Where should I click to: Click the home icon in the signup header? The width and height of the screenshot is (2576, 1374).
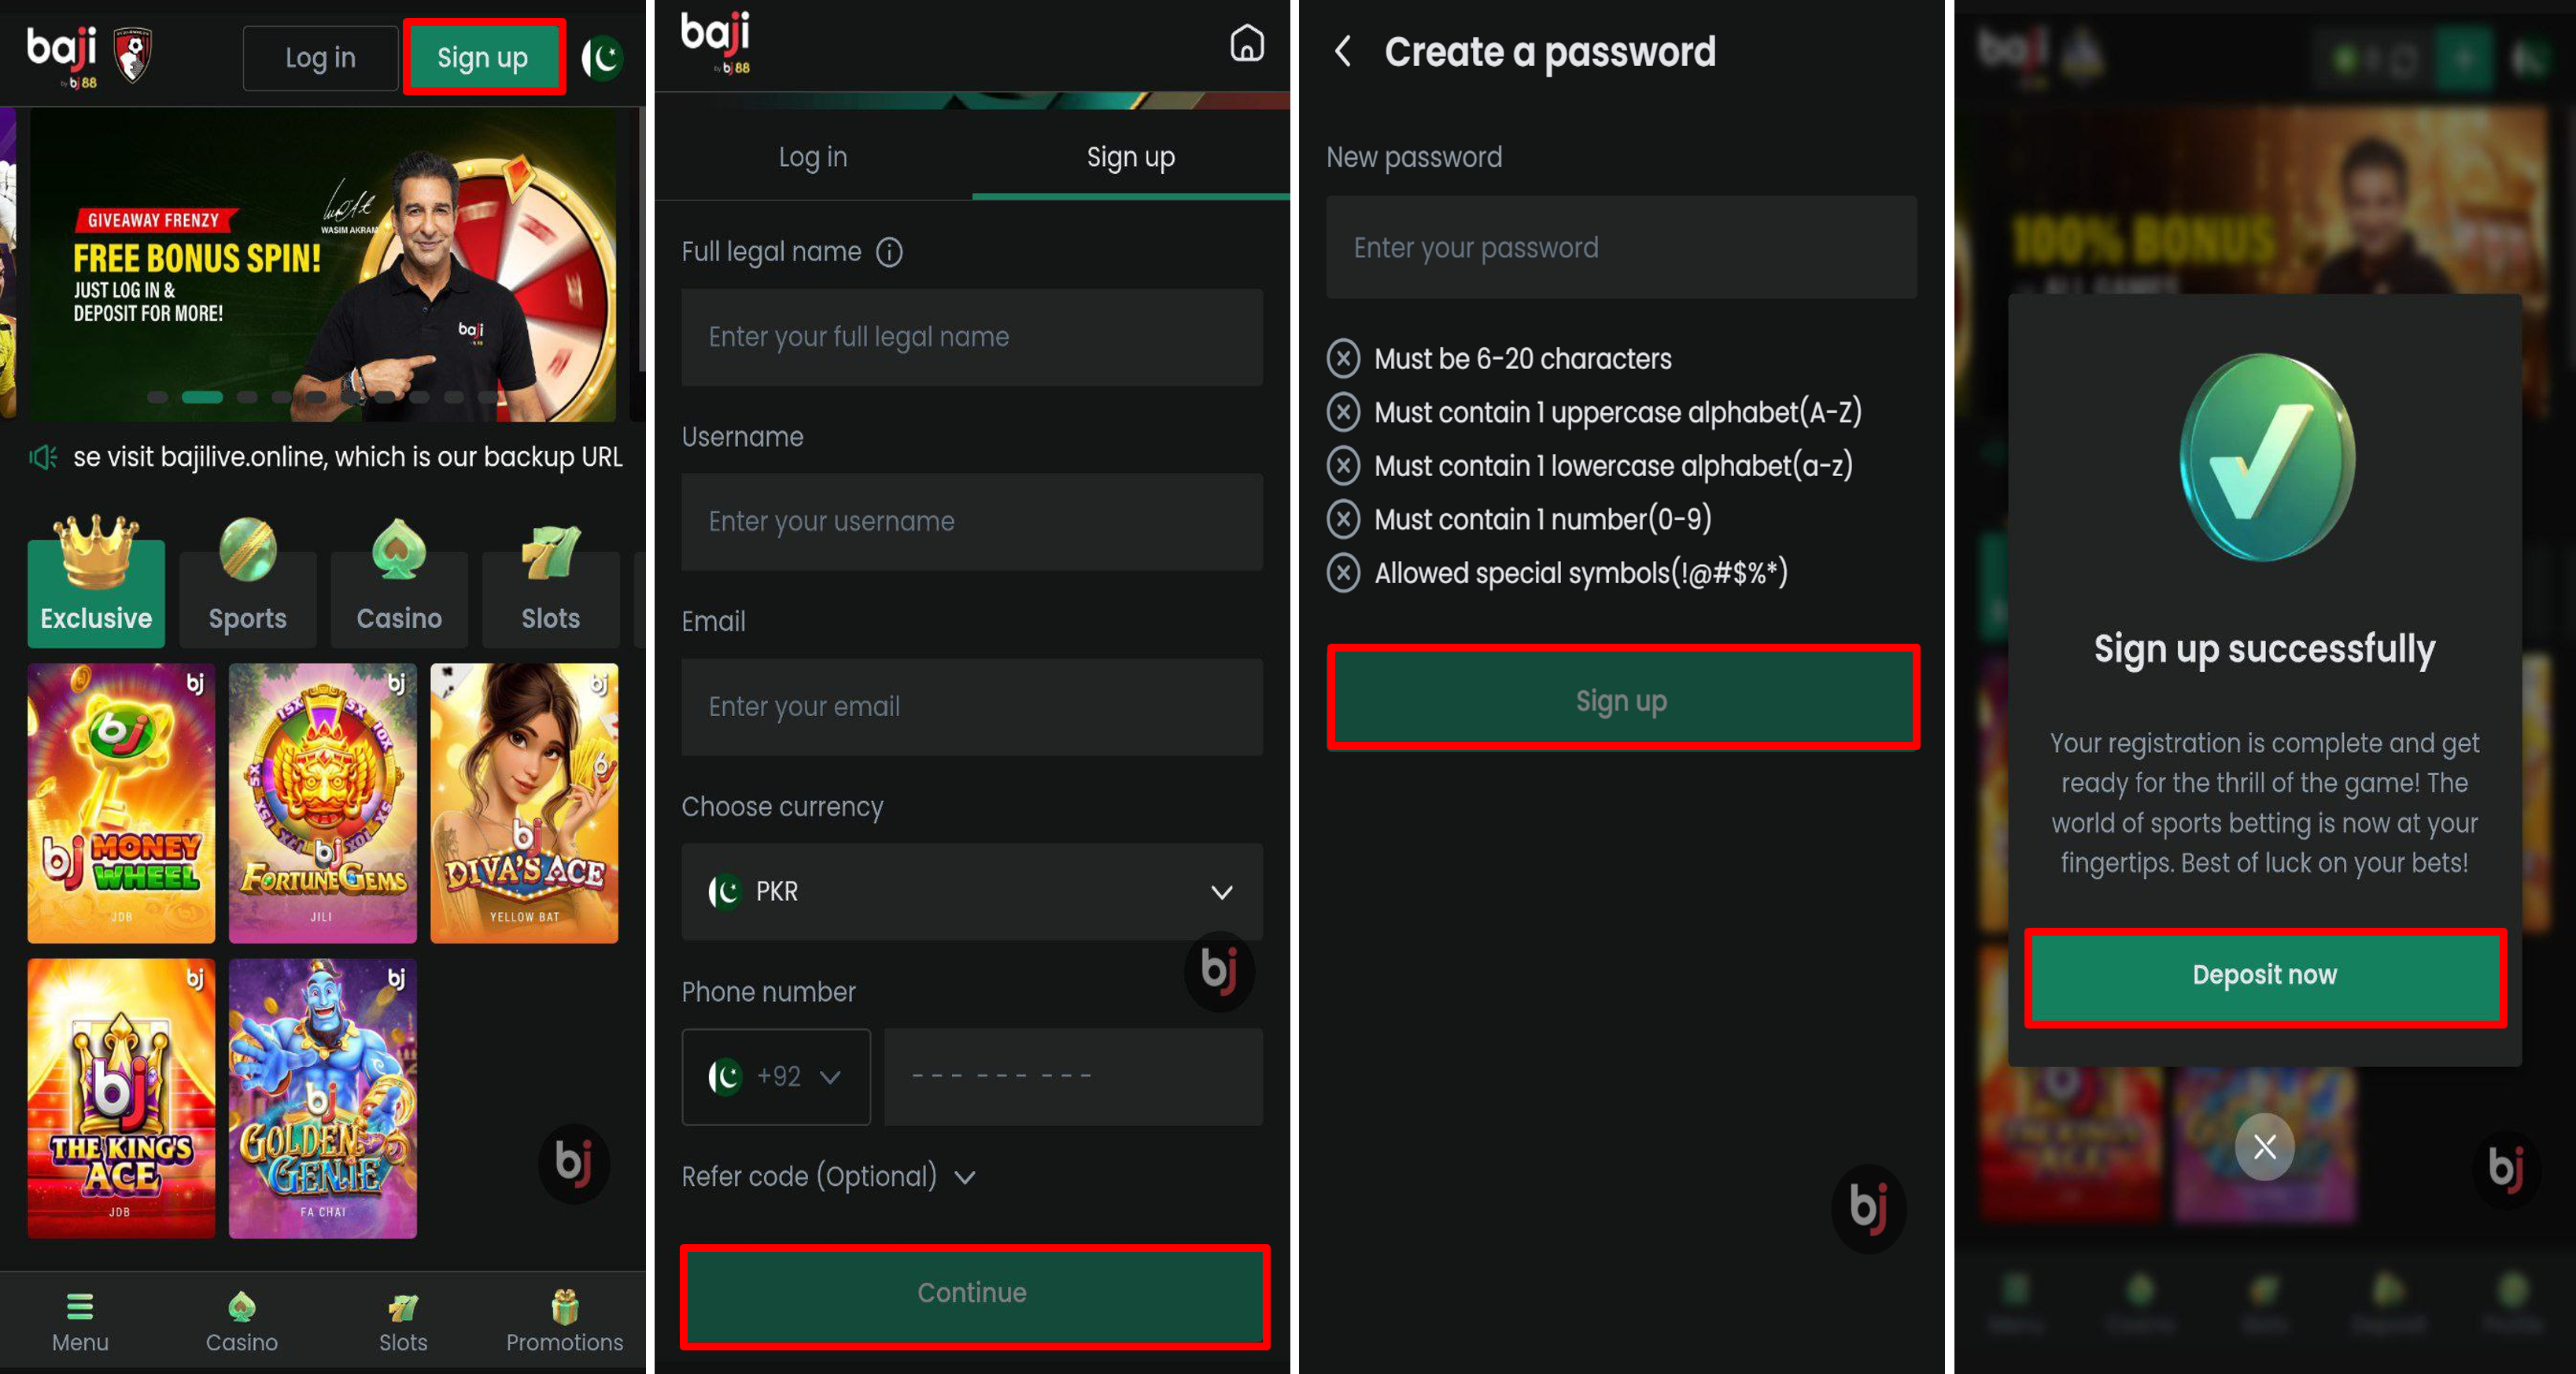coord(1246,43)
